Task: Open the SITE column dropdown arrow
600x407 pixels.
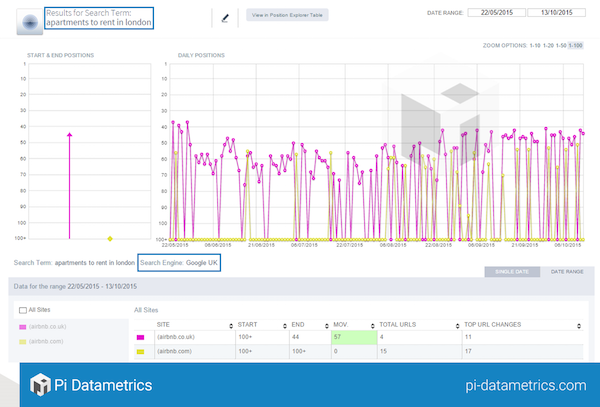Action: tap(229, 325)
